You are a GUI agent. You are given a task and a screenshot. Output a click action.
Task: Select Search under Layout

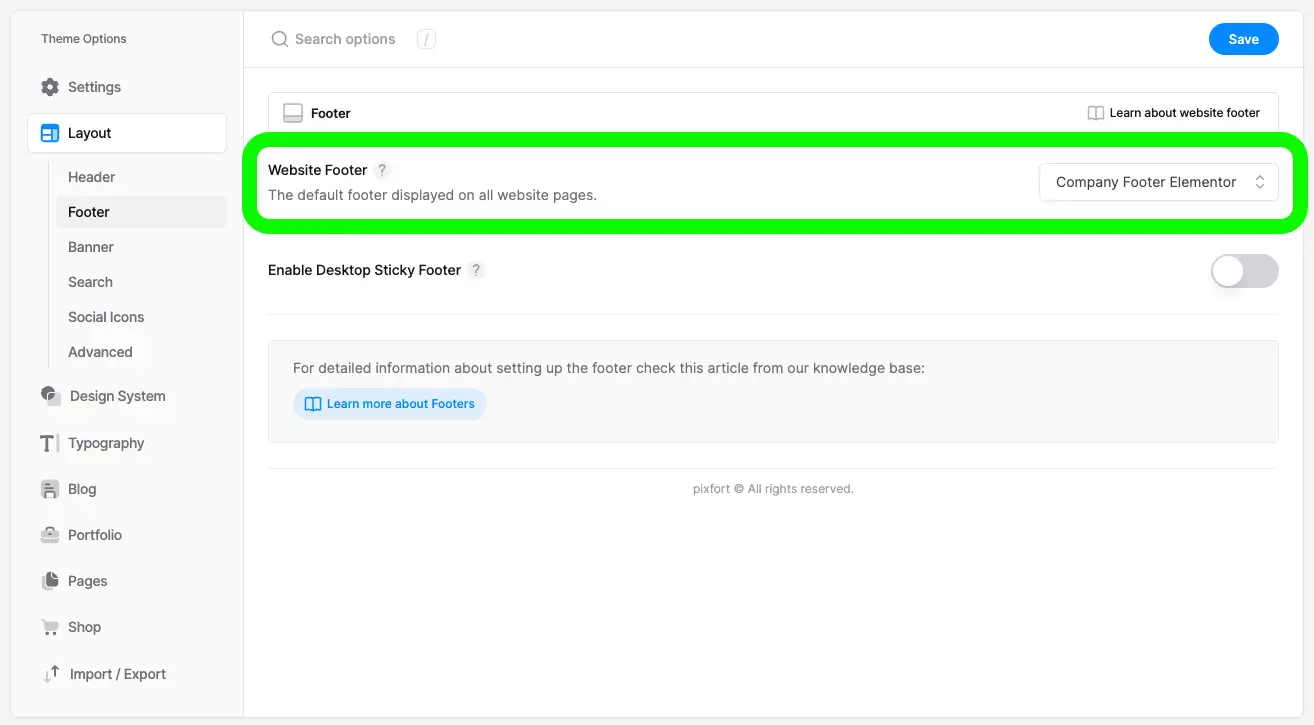(x=141, y=282)
